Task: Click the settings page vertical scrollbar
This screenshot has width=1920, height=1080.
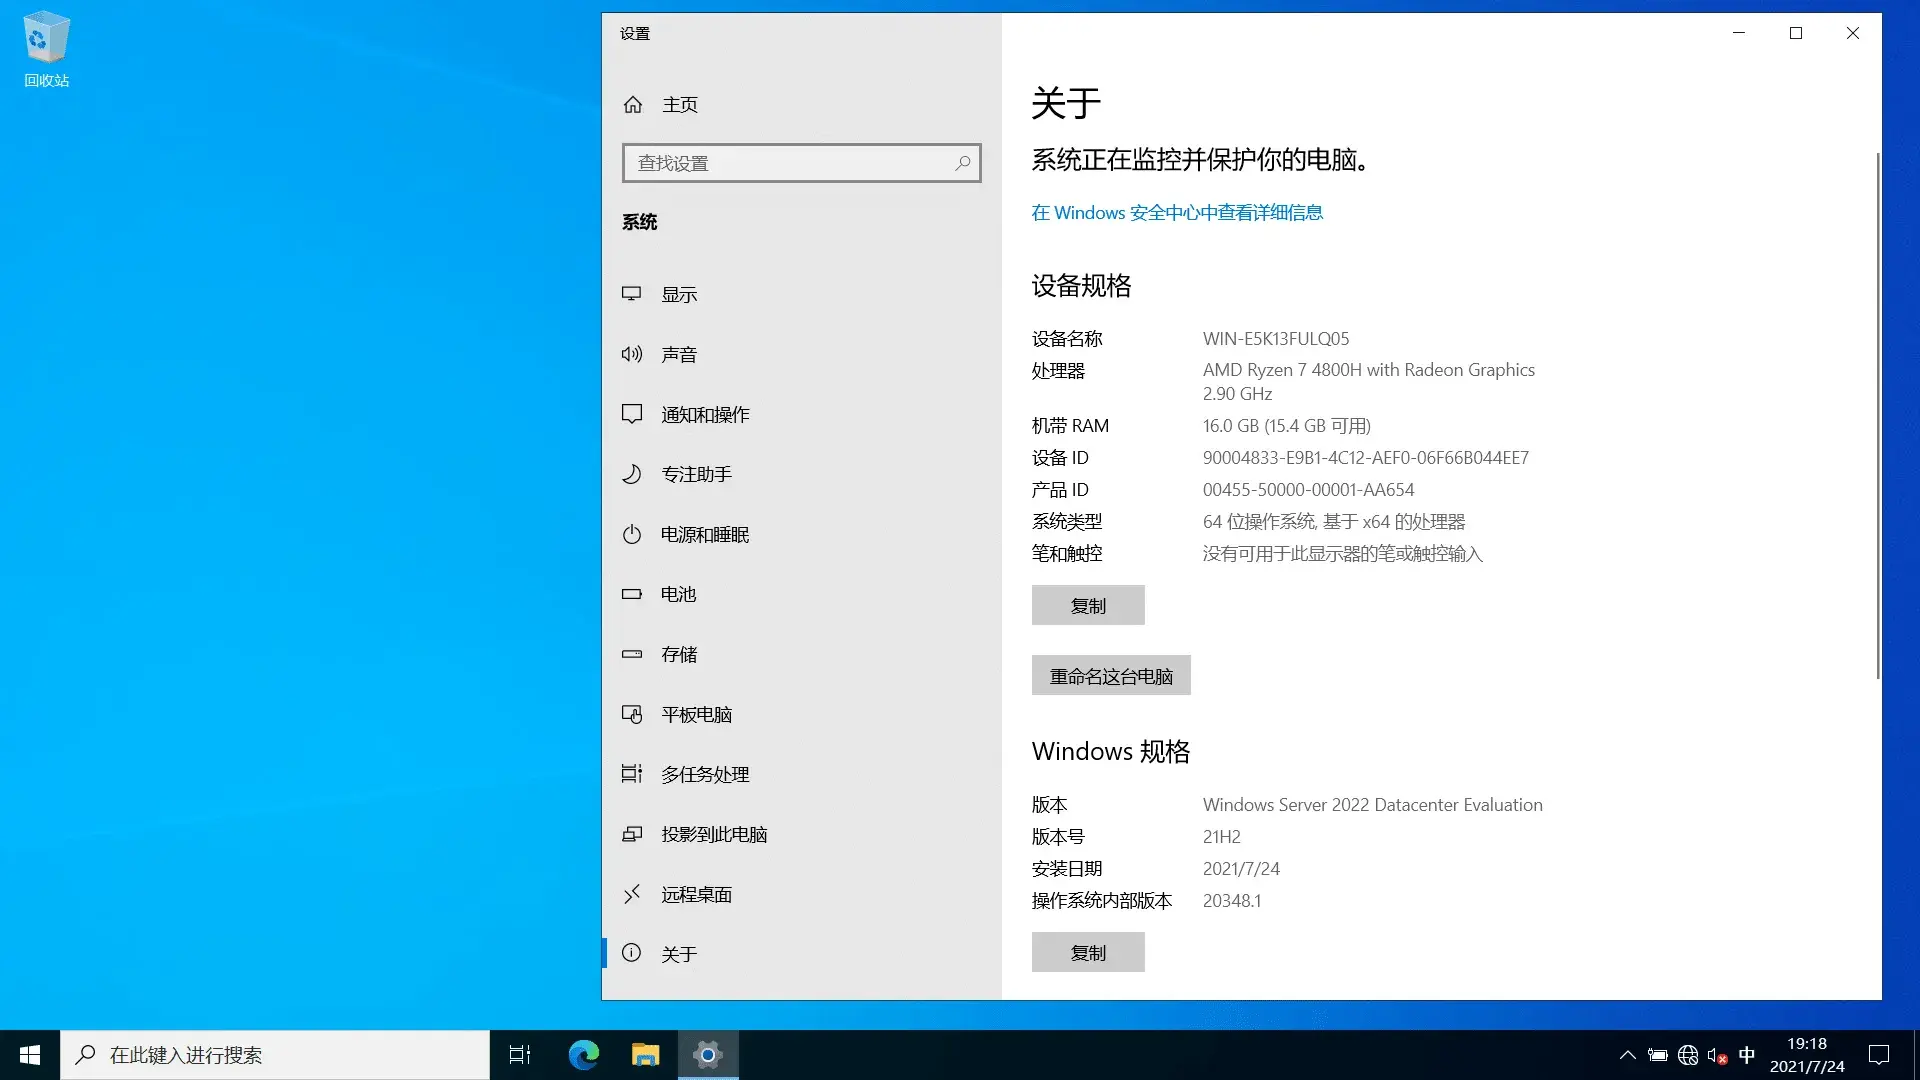Action: pyautogui.click(x=1877, y=415)
